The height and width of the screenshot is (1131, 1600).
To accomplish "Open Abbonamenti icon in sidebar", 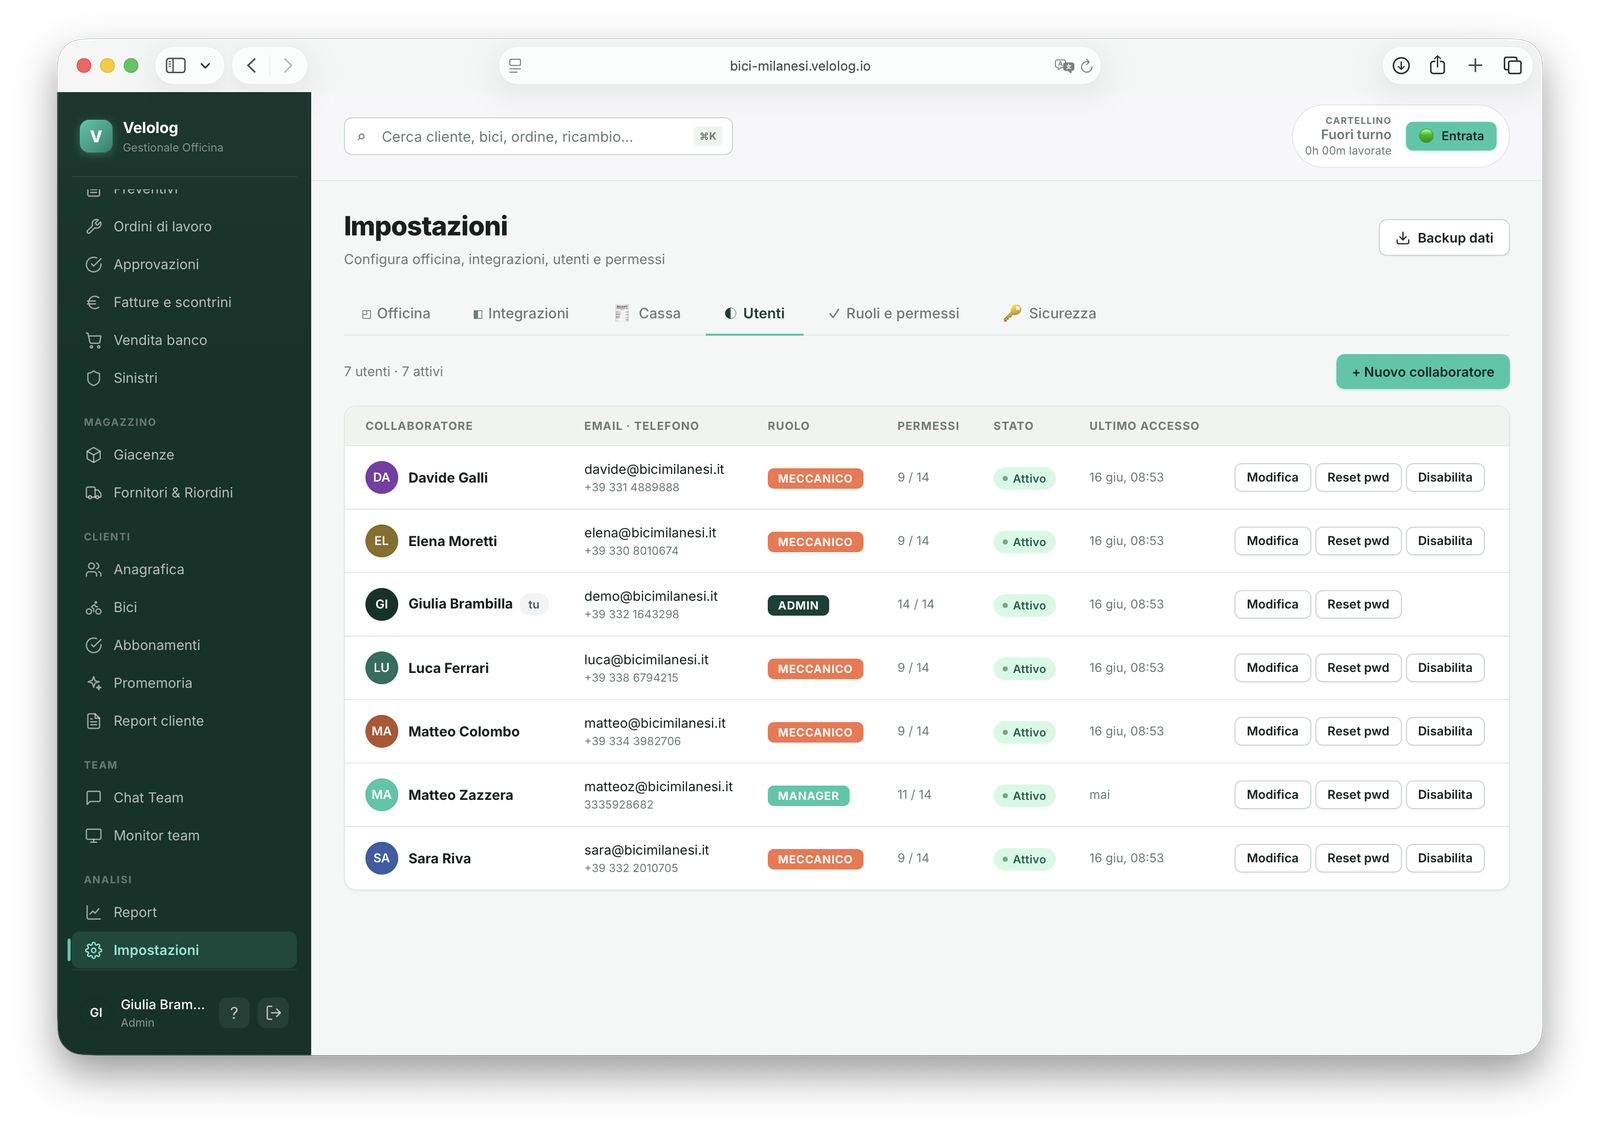I will 94,645.
